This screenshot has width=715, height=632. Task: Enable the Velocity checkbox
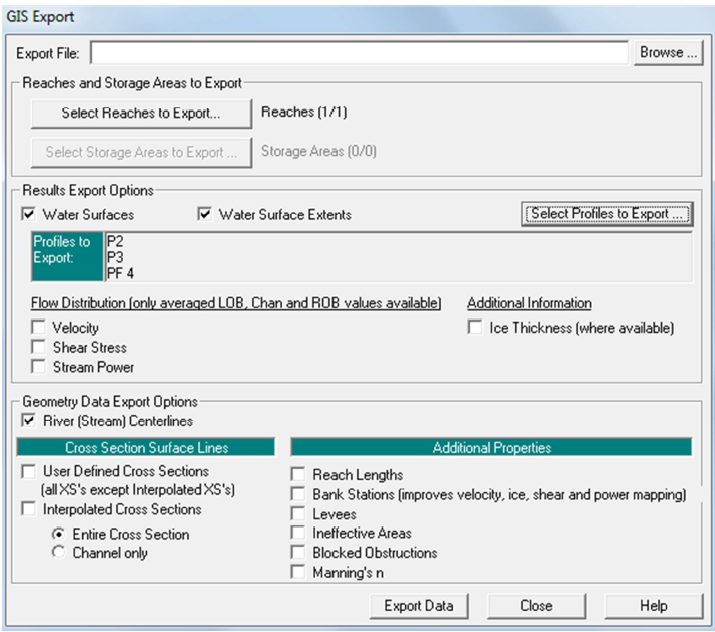pyautogui.click(x=38, y=327)
